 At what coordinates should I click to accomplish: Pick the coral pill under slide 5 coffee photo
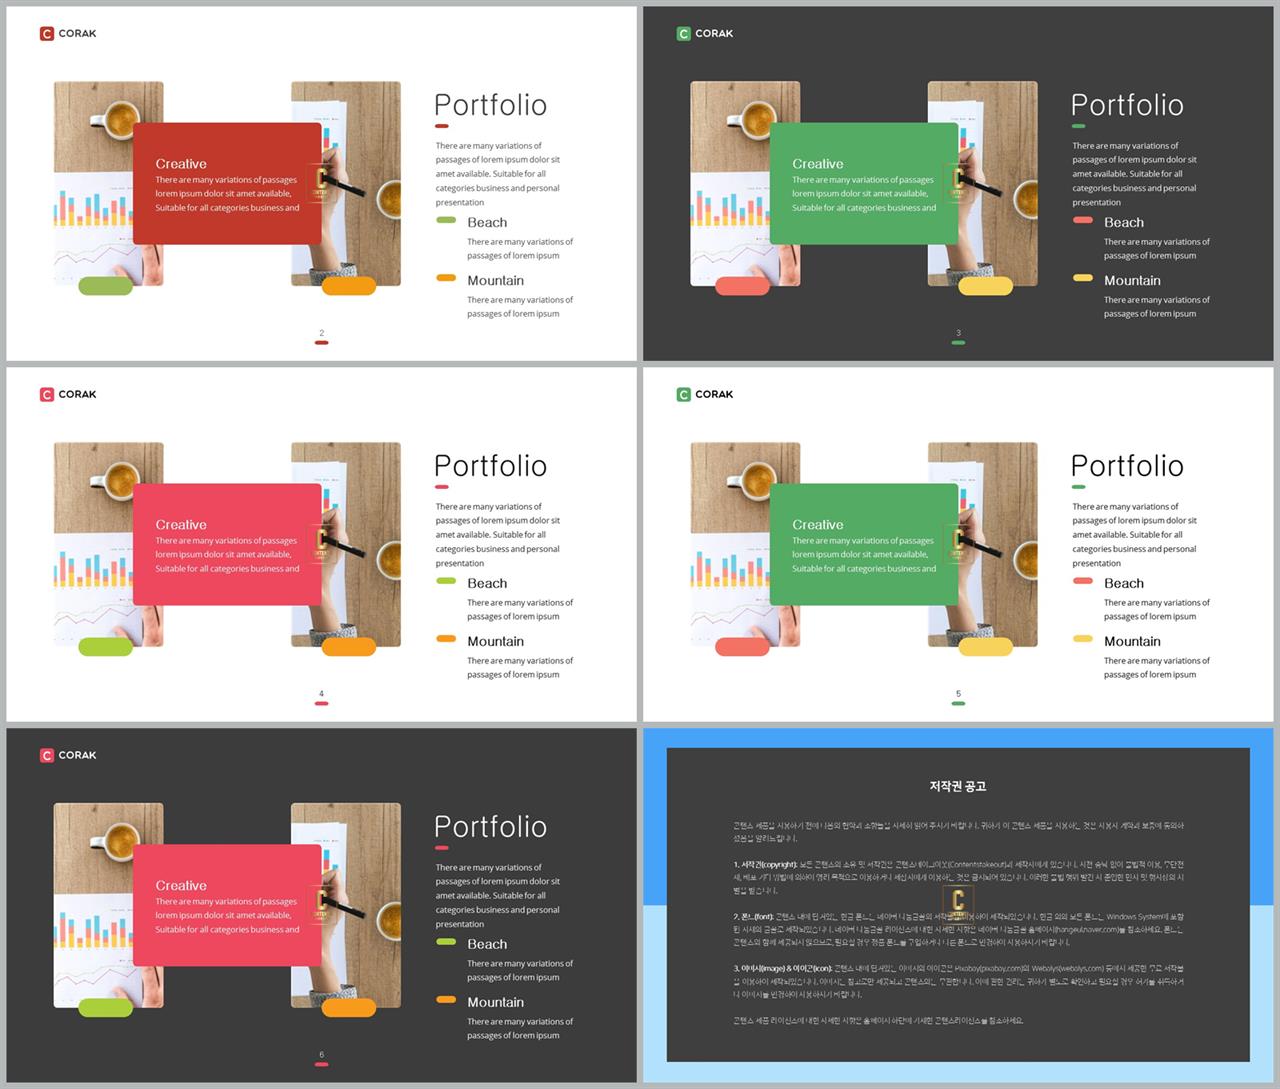tap(743, 647)
